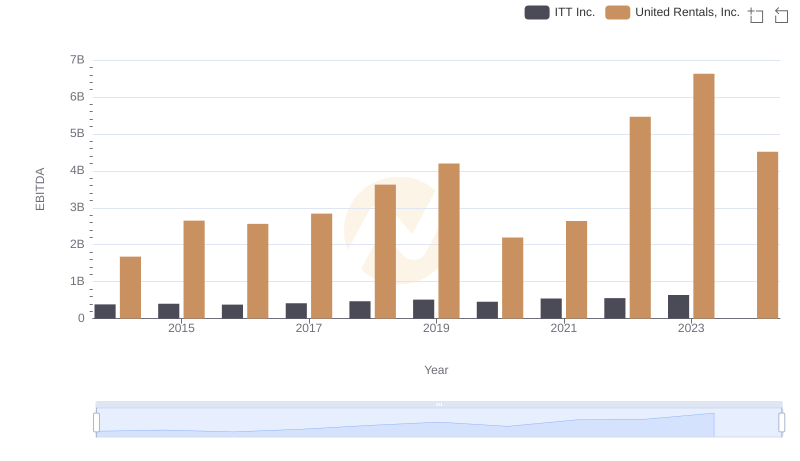Click the 2023 United Rentals bar
The height and width of the screenshot is (461, 800).
704,196
